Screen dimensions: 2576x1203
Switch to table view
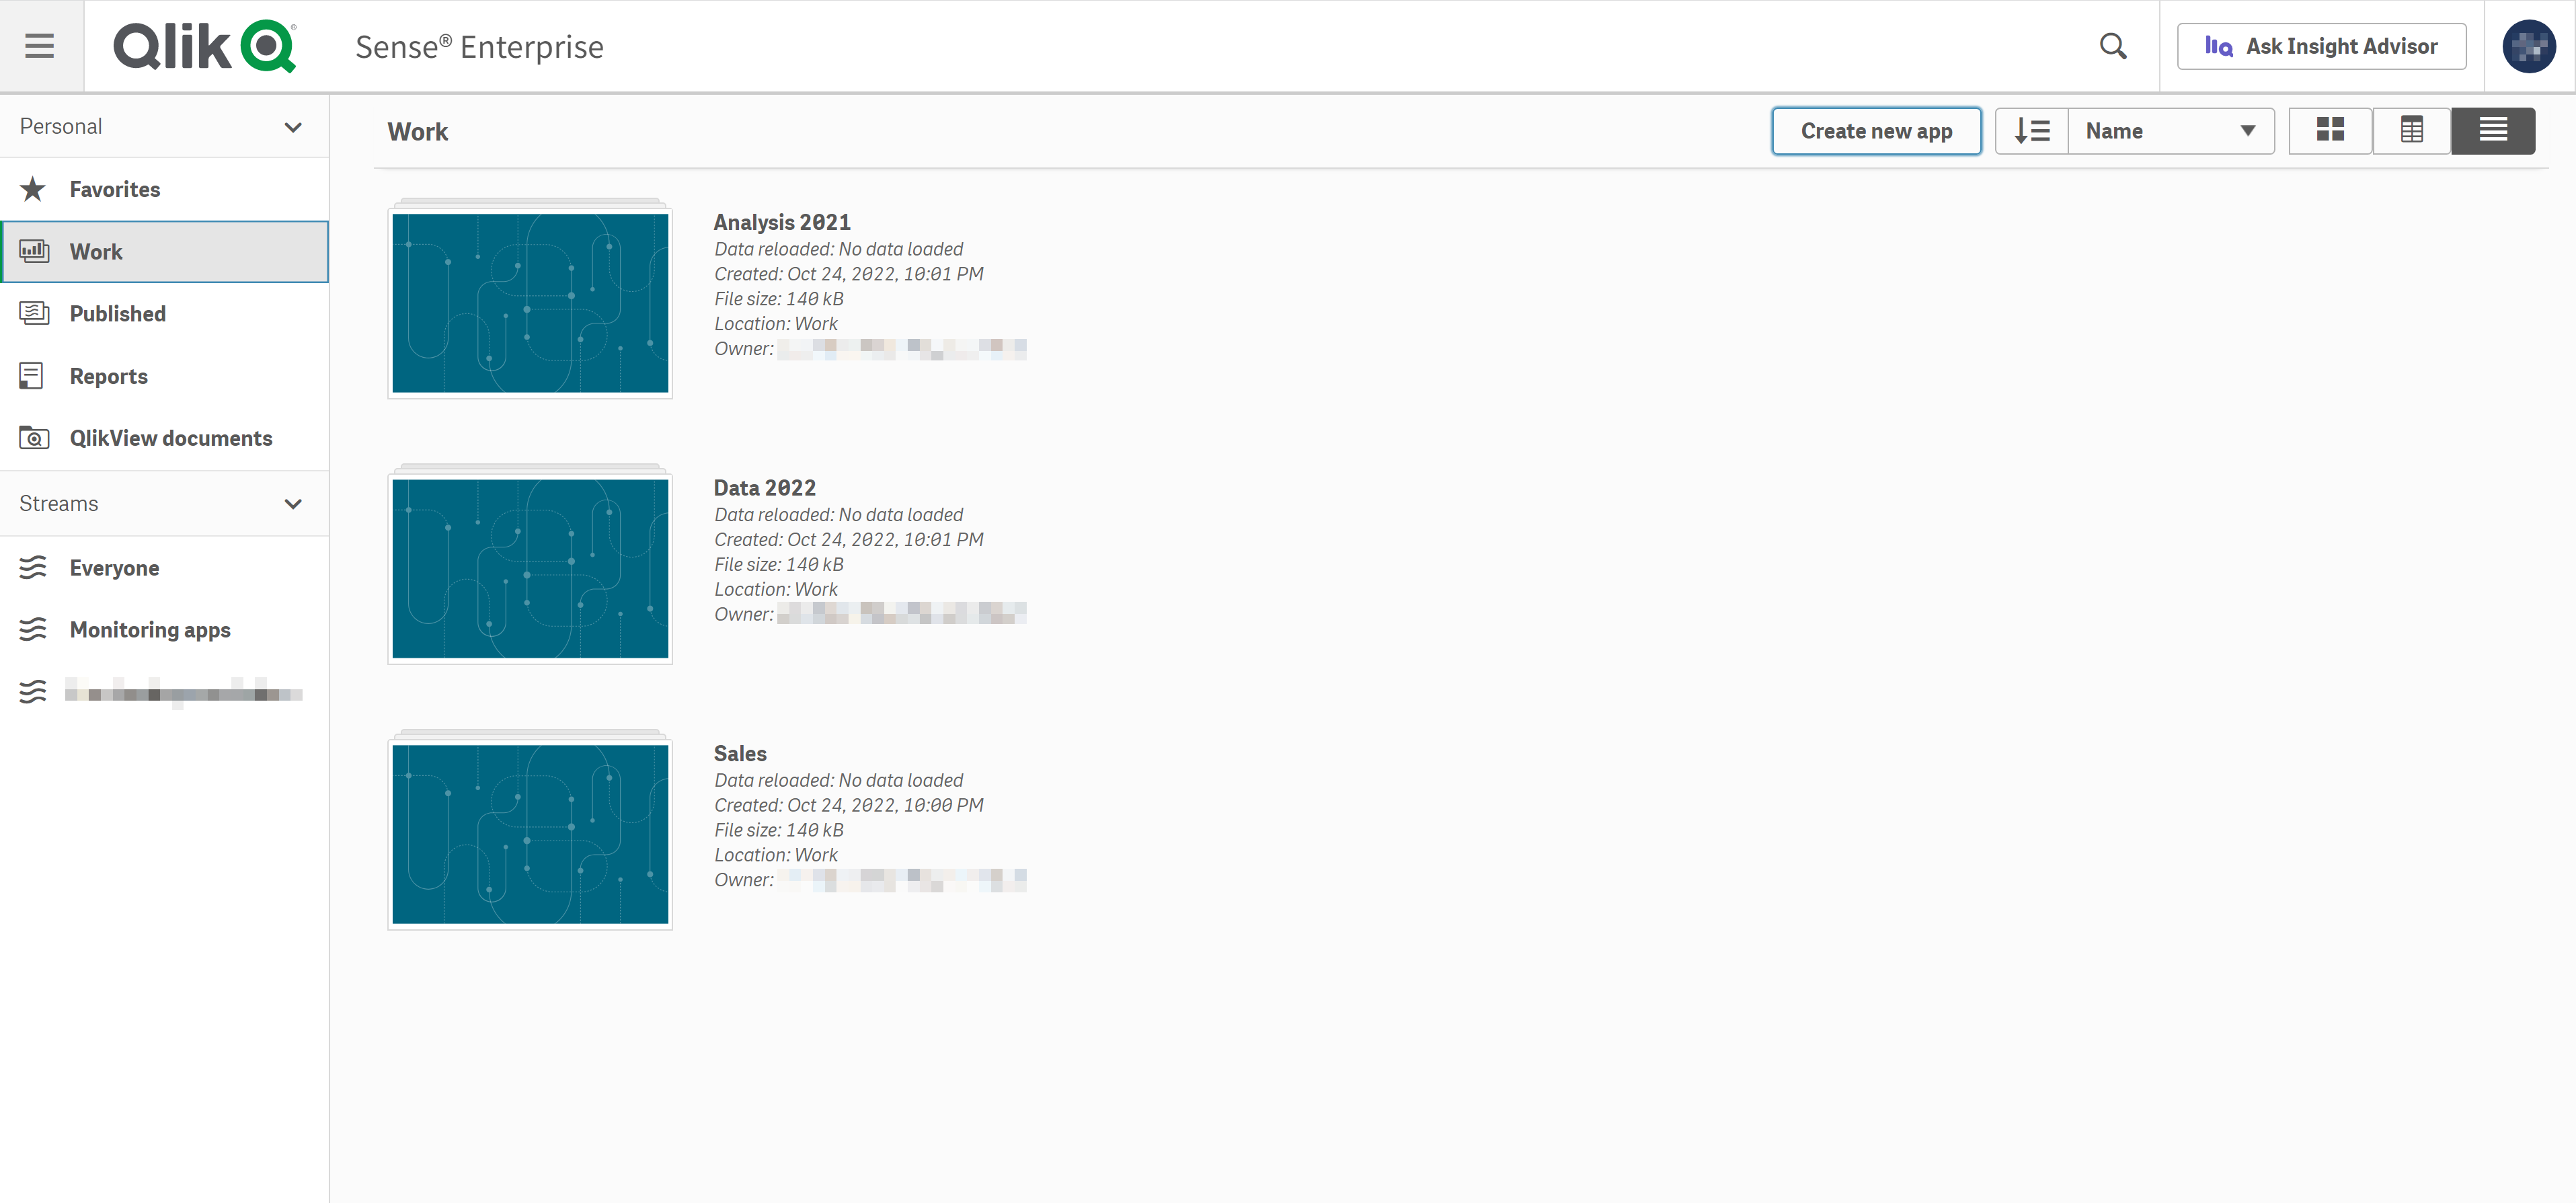(x=2411, y=131)
